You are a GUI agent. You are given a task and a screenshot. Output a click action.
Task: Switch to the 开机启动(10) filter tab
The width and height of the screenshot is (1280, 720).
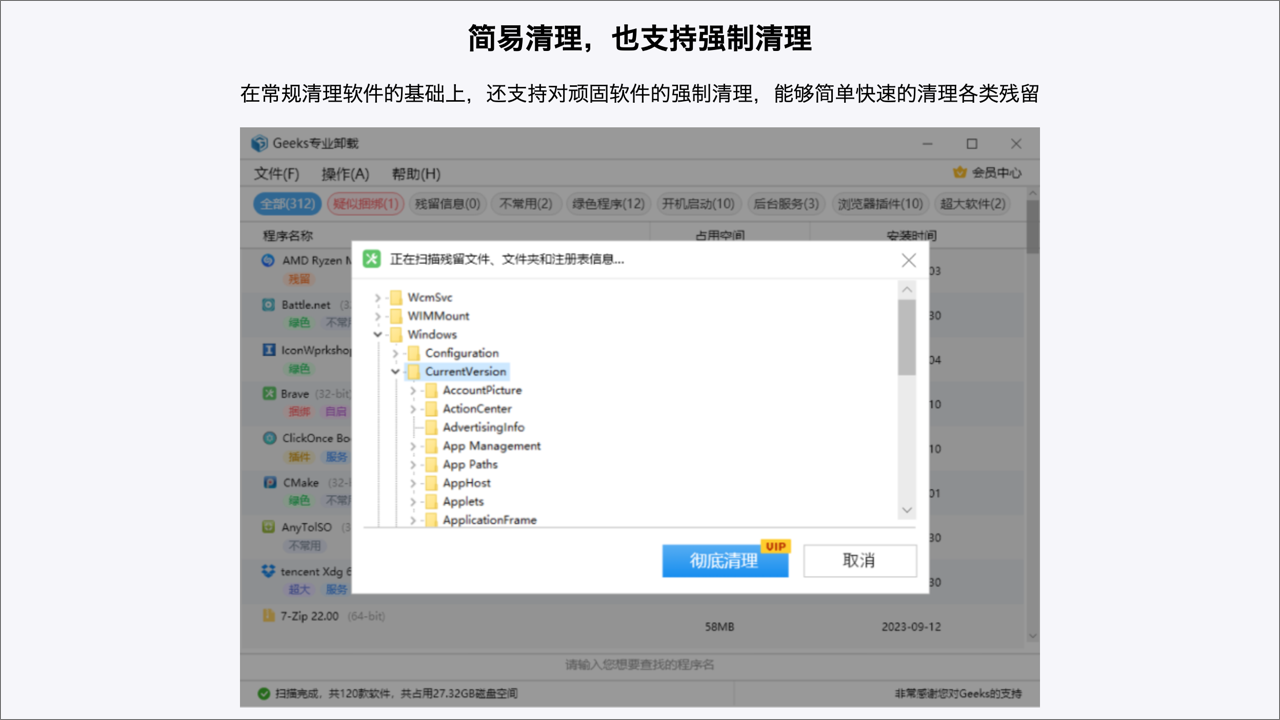[x=698, y=204]
